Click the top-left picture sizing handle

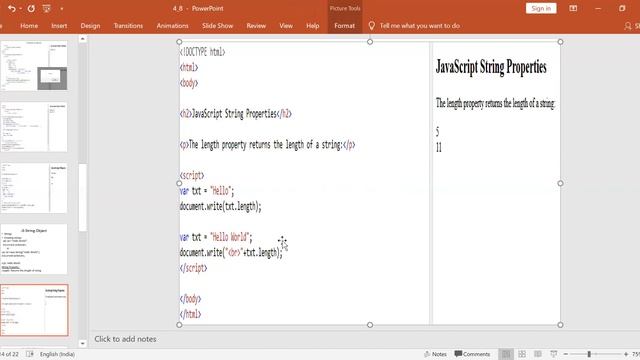coord(179,42)
